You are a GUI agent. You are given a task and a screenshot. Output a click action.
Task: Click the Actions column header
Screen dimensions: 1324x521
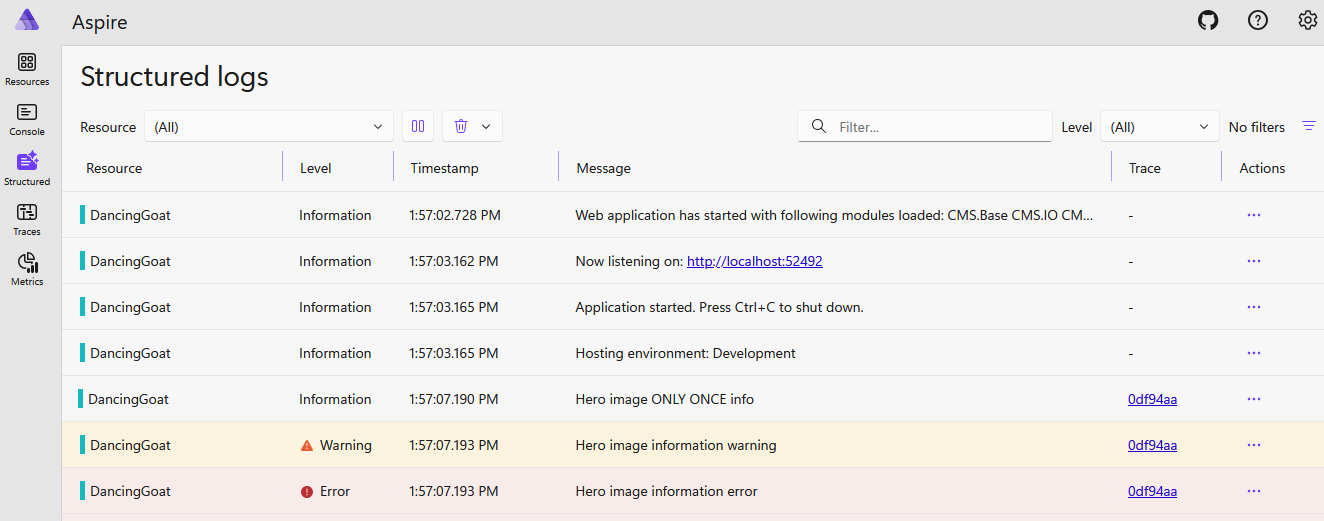[1262, 168]
